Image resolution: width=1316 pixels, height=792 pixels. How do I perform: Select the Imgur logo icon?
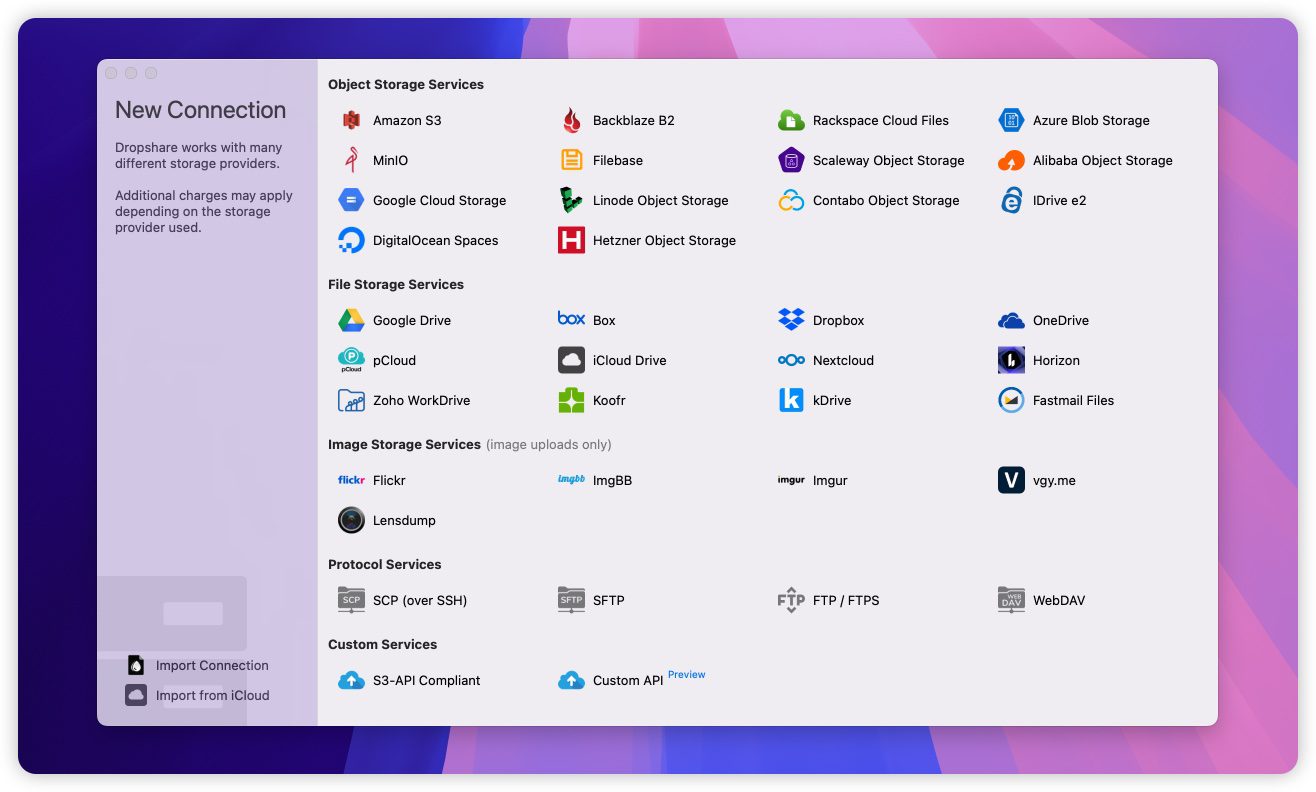pos(791,480)
